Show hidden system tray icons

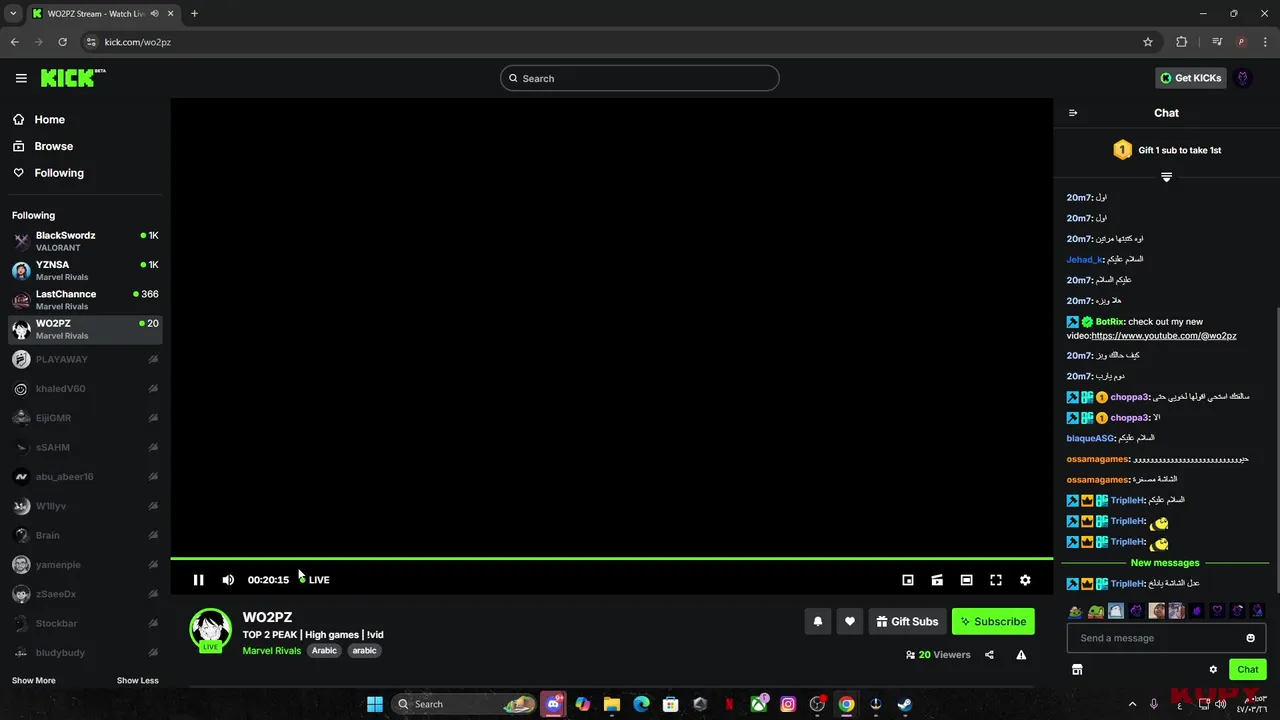pos(1132,704)
